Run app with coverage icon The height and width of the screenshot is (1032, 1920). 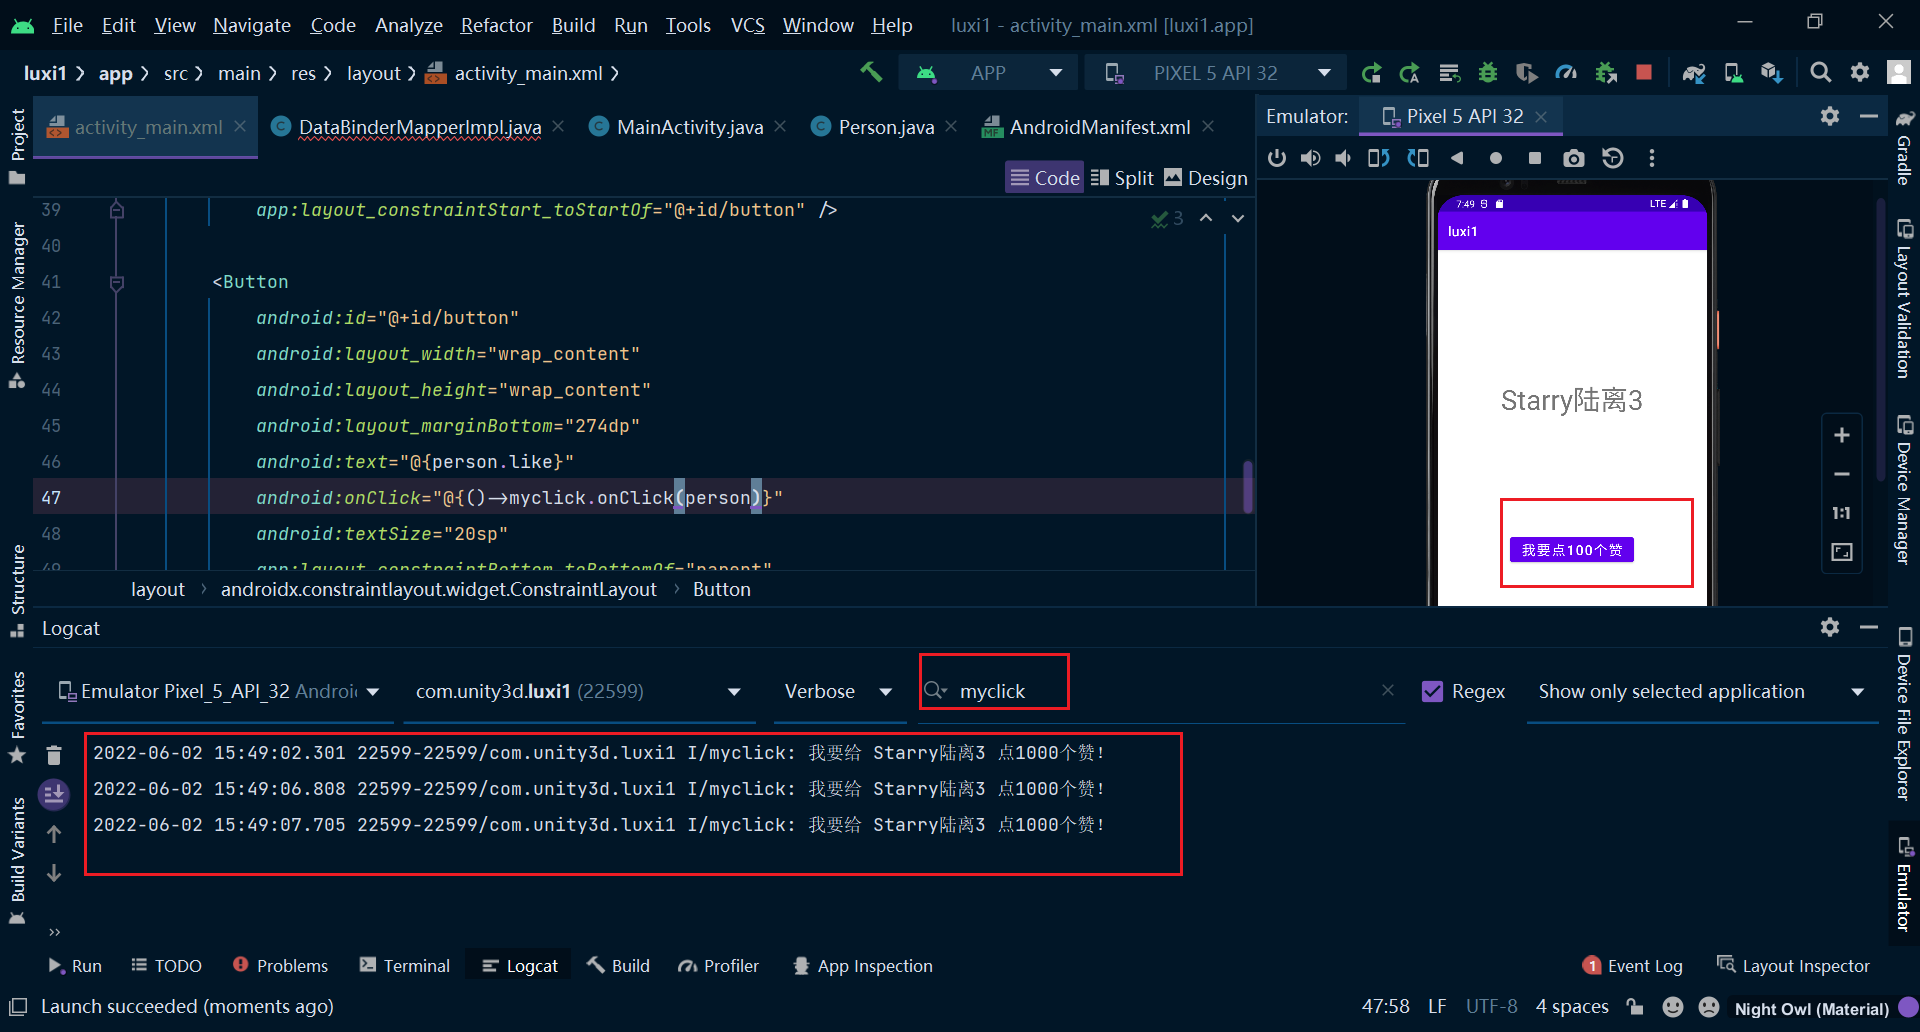1526,73
